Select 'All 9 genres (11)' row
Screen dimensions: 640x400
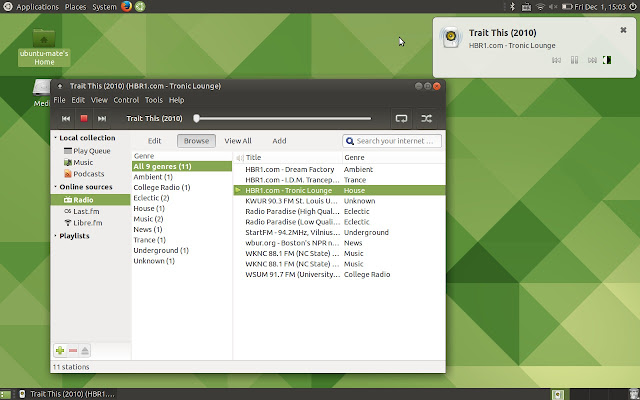click(182, 166)
